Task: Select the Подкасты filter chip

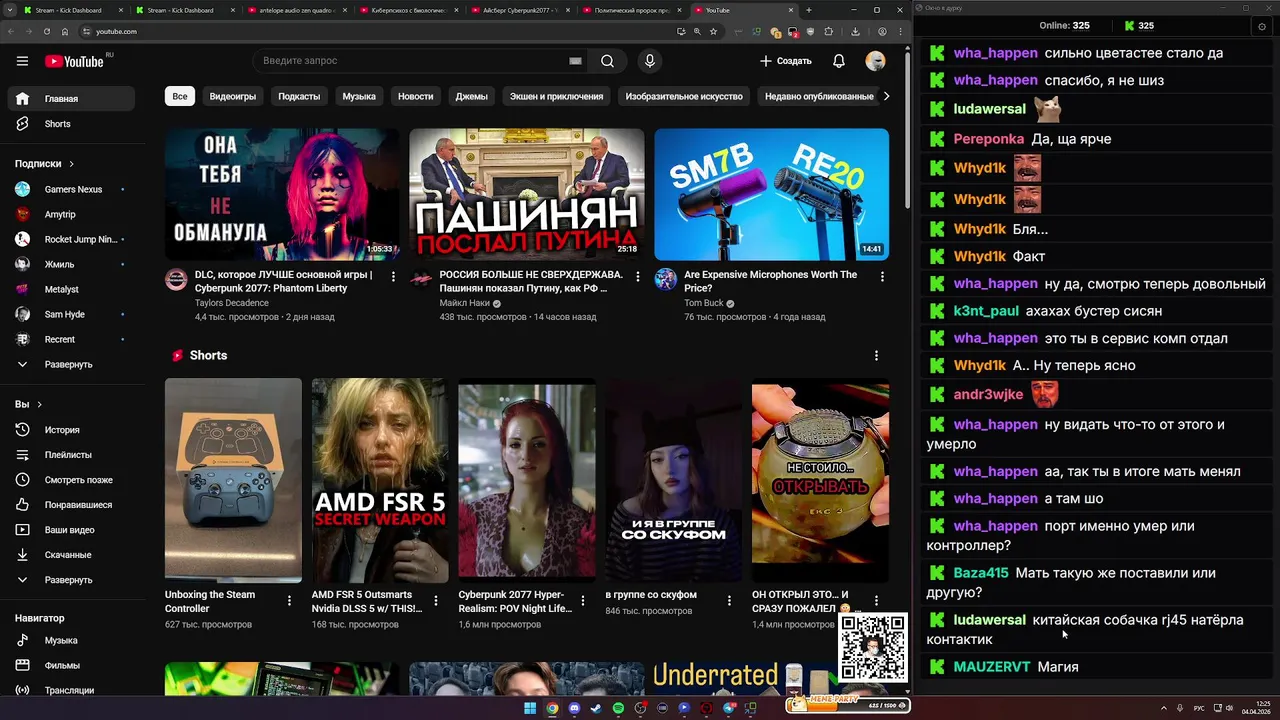Action: (x=299, y=97)
